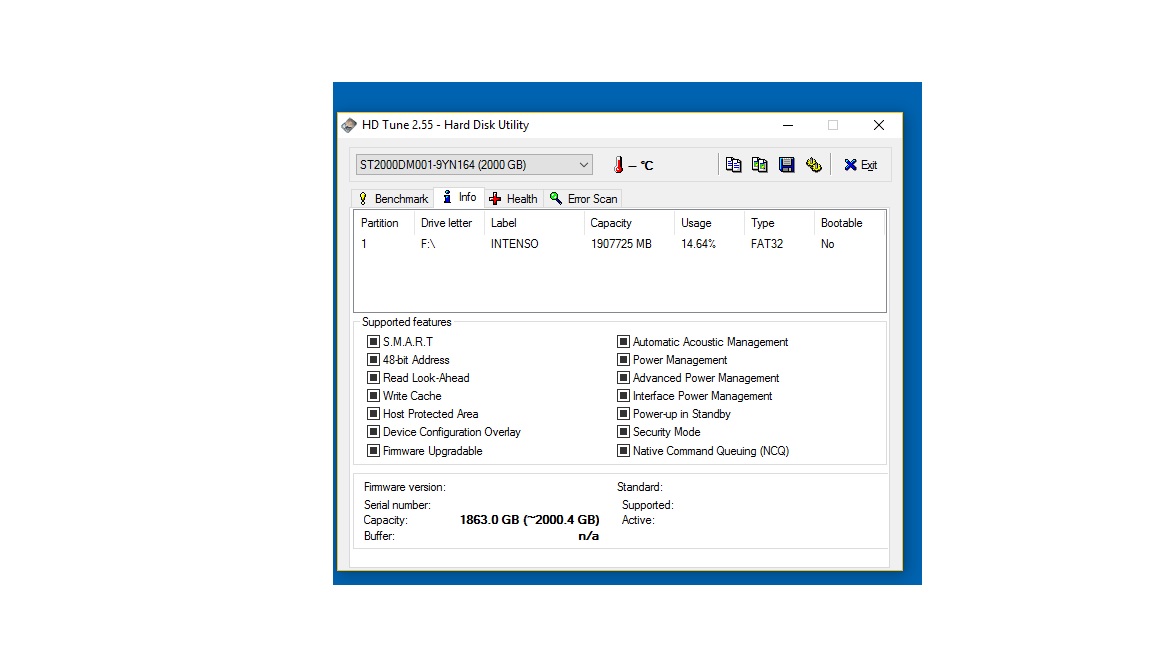This screenshot has height=648, width=1152.
Task: Click the Exit button
Action: coord(860,165)
